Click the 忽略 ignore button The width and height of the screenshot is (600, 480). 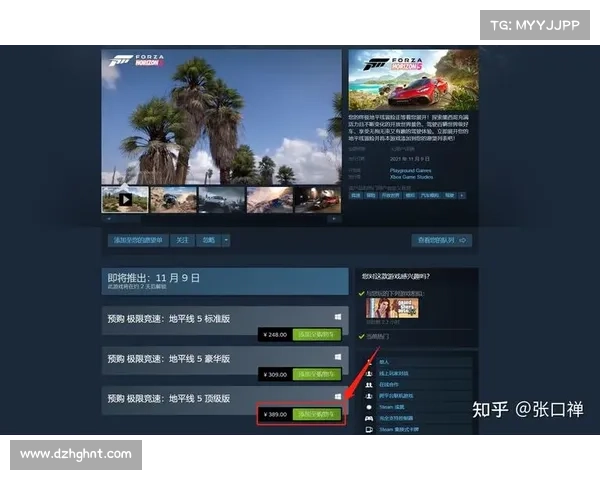tap(209, 240)
